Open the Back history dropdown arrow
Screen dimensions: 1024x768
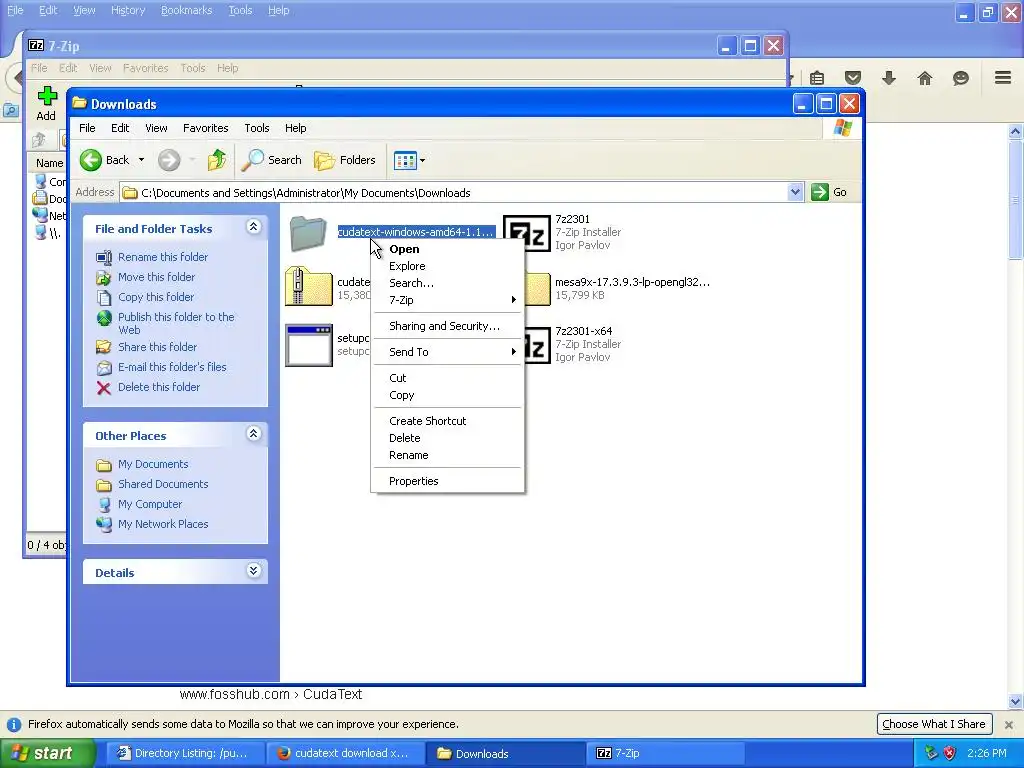(141, 160)
